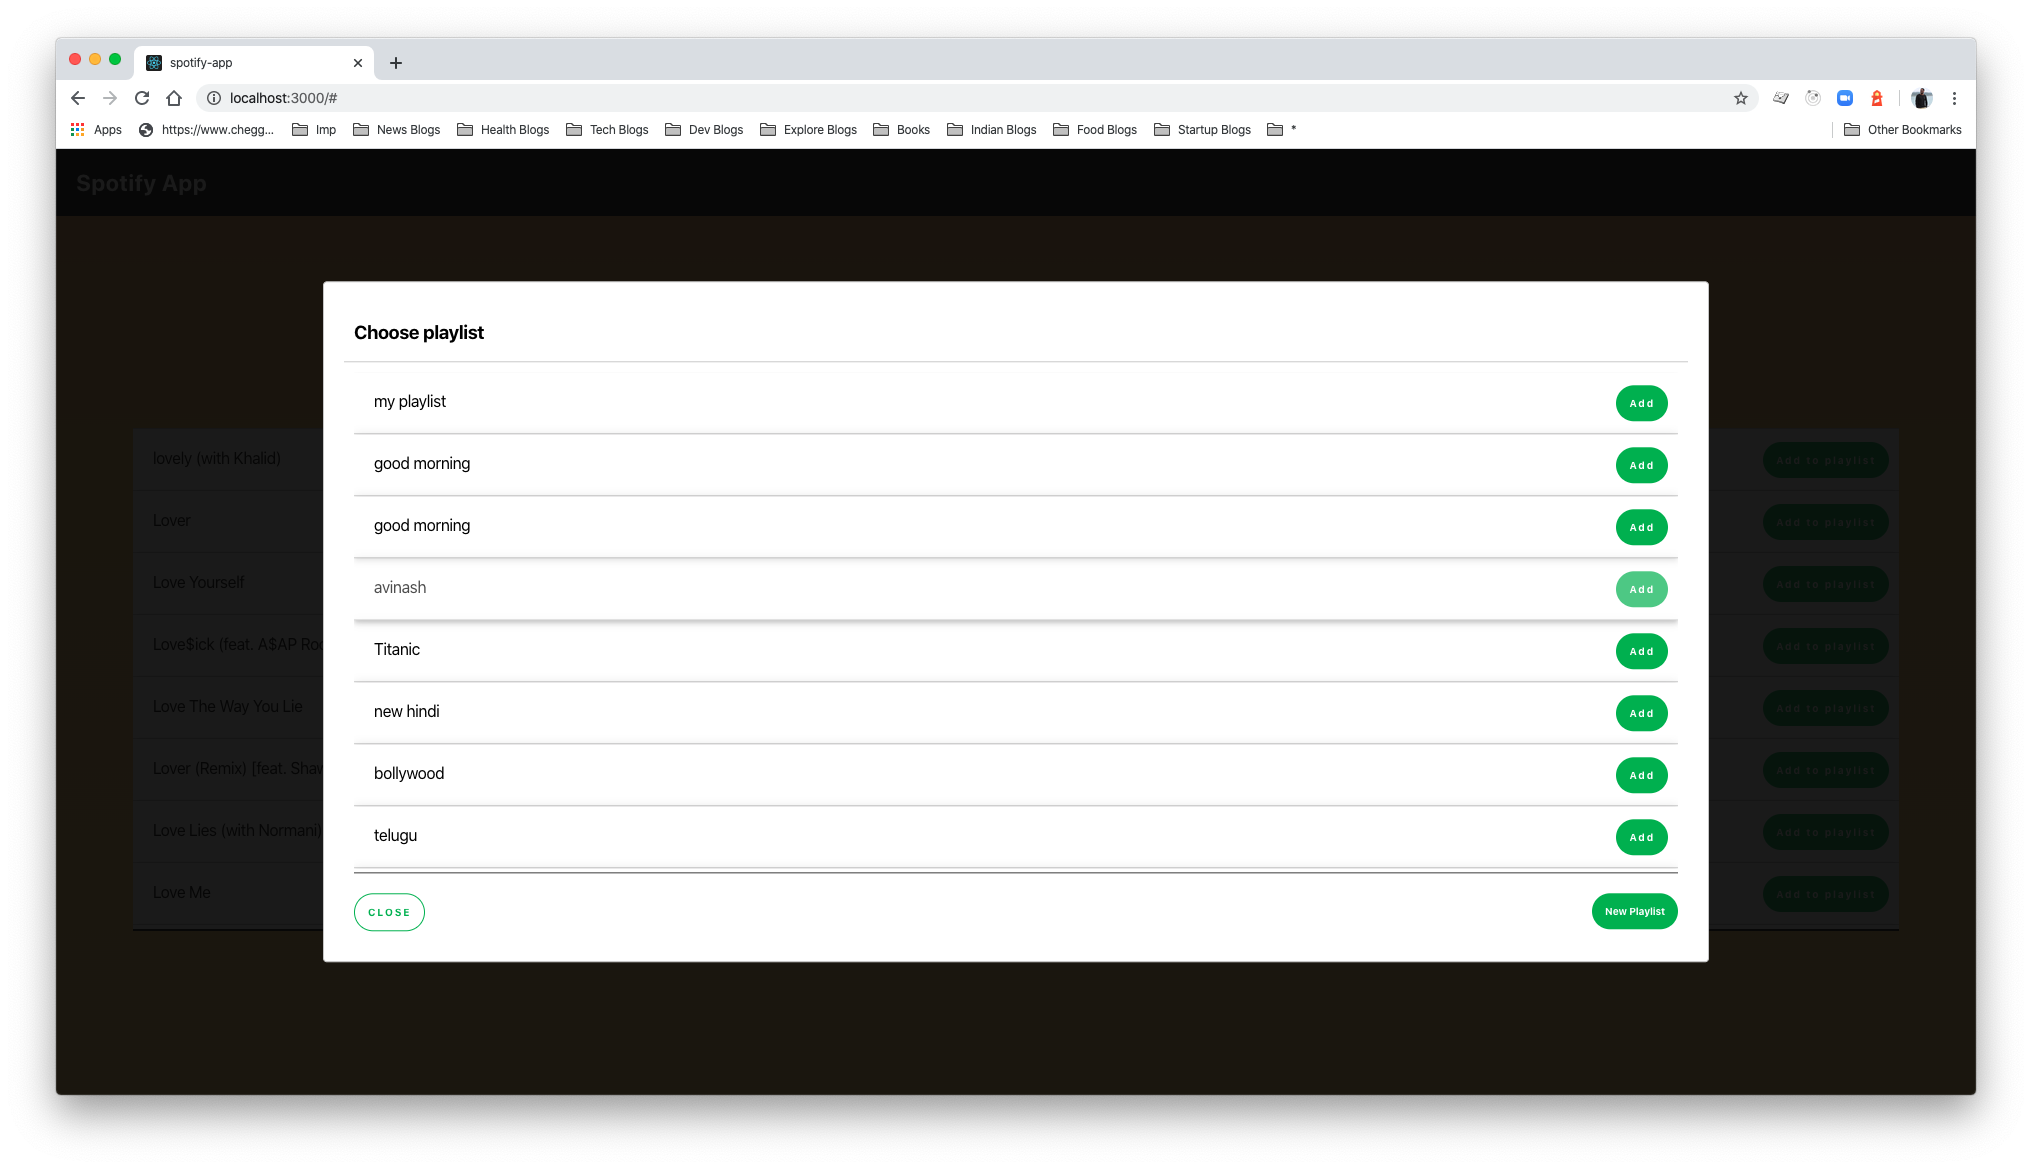Click Add button for 'telugu' playlist
The height and width of the screenshot is (1169, 2032).
pos(1640,836)
